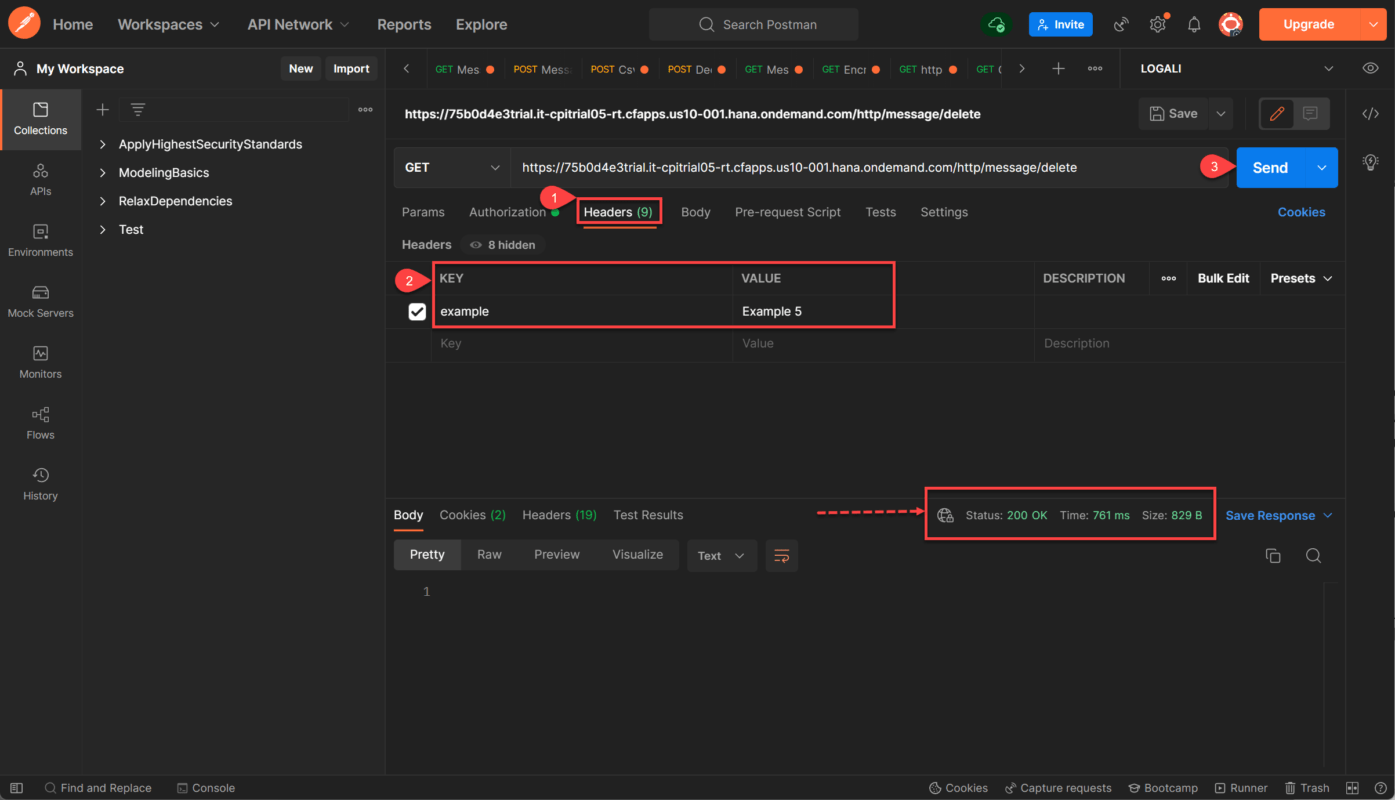This screenshot has width=1395, height=800.
Task: Click the environment quick look eye icon
Action: pyautogui.click(x=1370, y=69)
